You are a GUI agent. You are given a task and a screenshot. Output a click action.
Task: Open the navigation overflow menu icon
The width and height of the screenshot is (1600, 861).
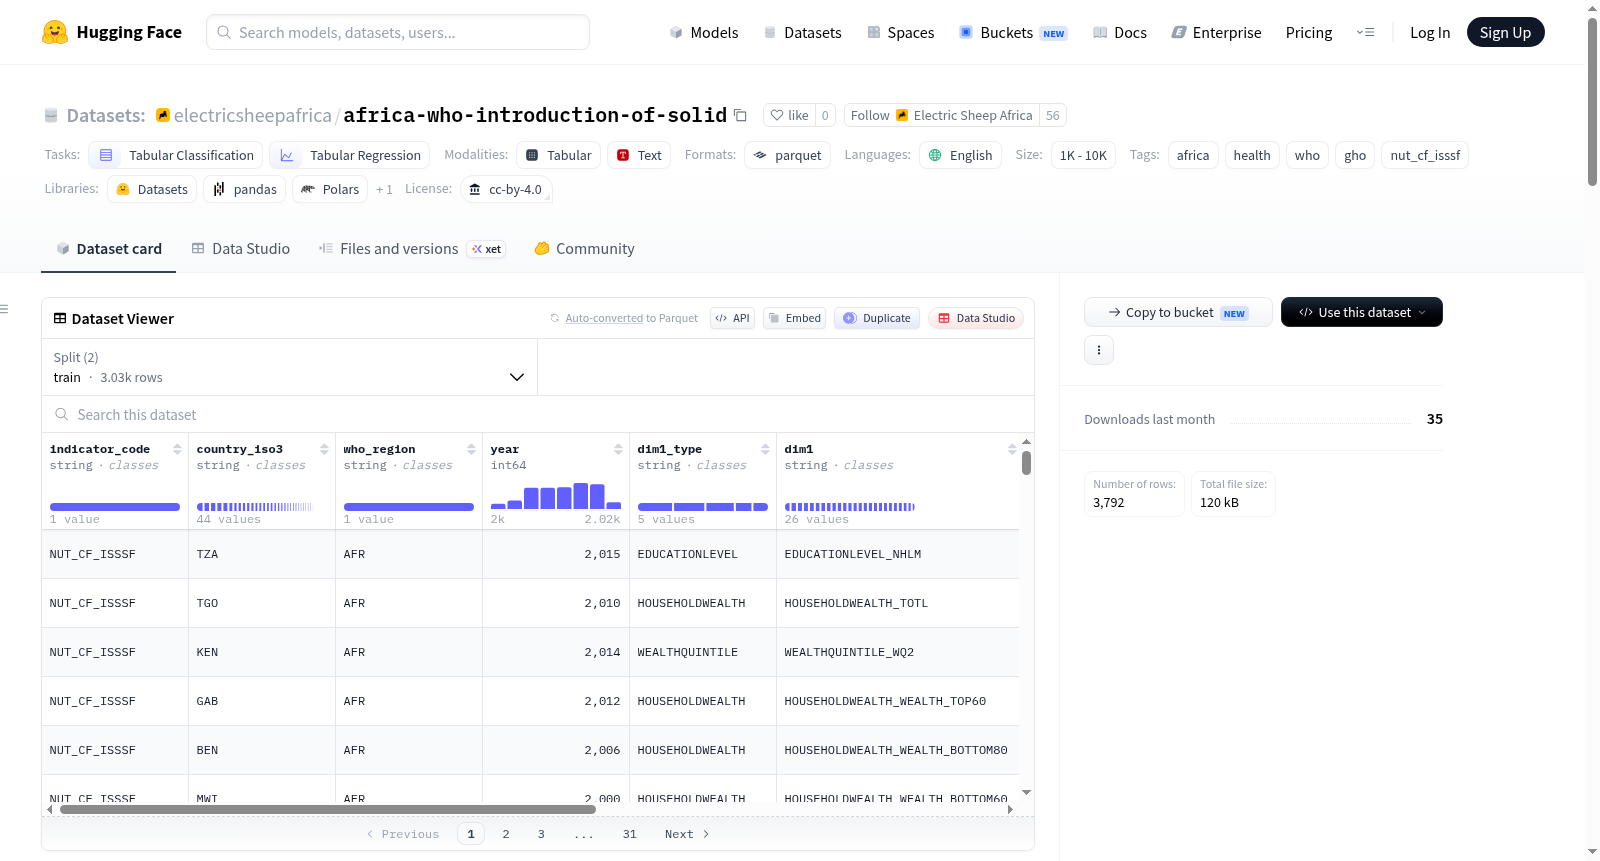1365,33
